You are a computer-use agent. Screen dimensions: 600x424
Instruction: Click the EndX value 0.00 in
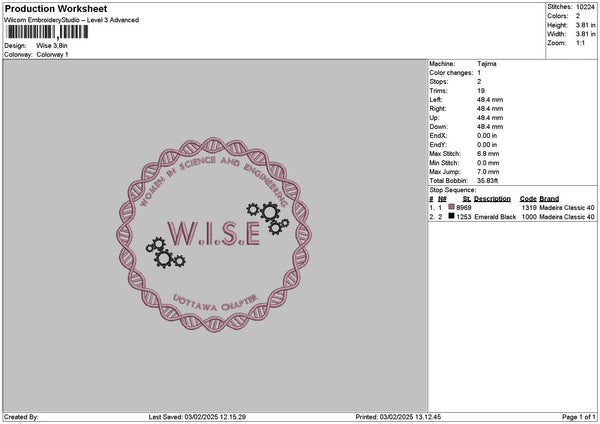click(x=487, y=135)
